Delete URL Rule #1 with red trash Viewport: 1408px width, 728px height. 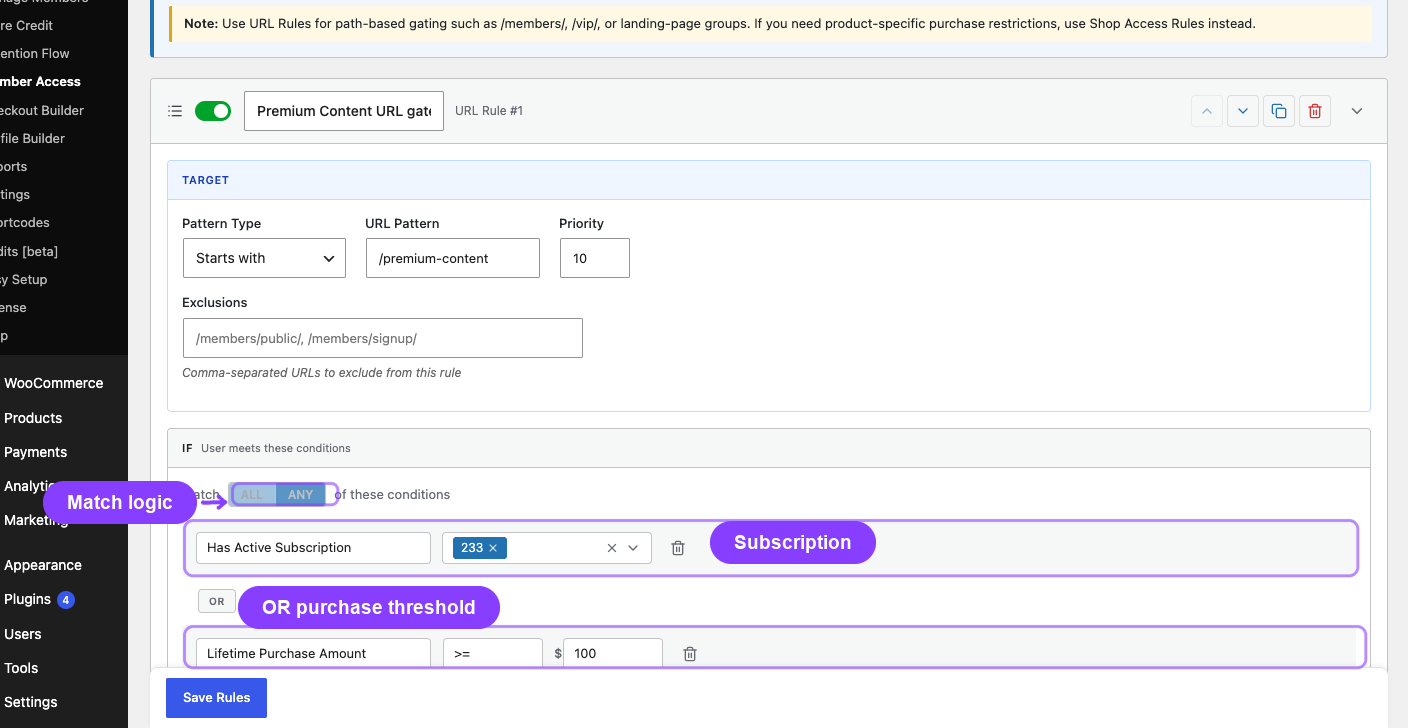1315,111
